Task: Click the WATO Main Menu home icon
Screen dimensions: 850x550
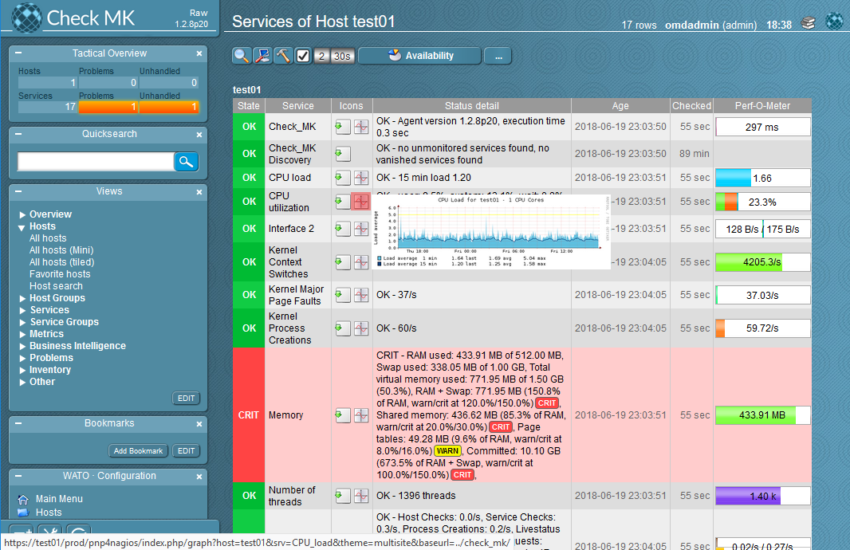Action: point(23,499)
